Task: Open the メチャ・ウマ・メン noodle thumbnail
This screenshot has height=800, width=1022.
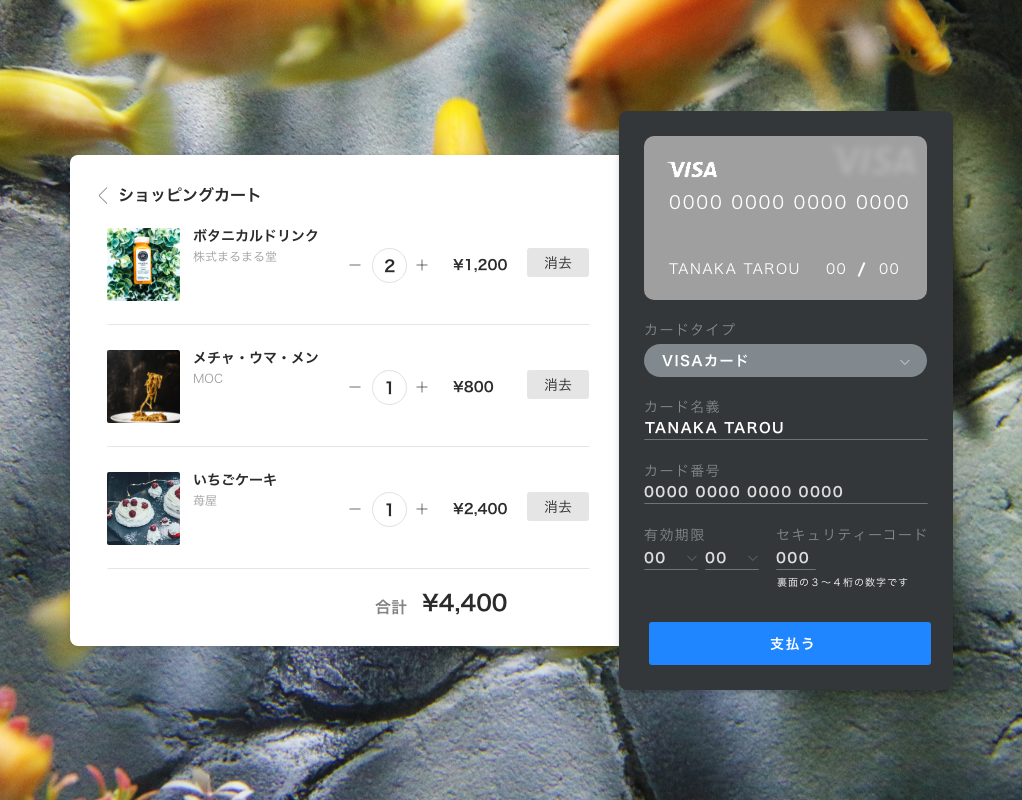Action: pyautogui.click(x=143, y=386)
